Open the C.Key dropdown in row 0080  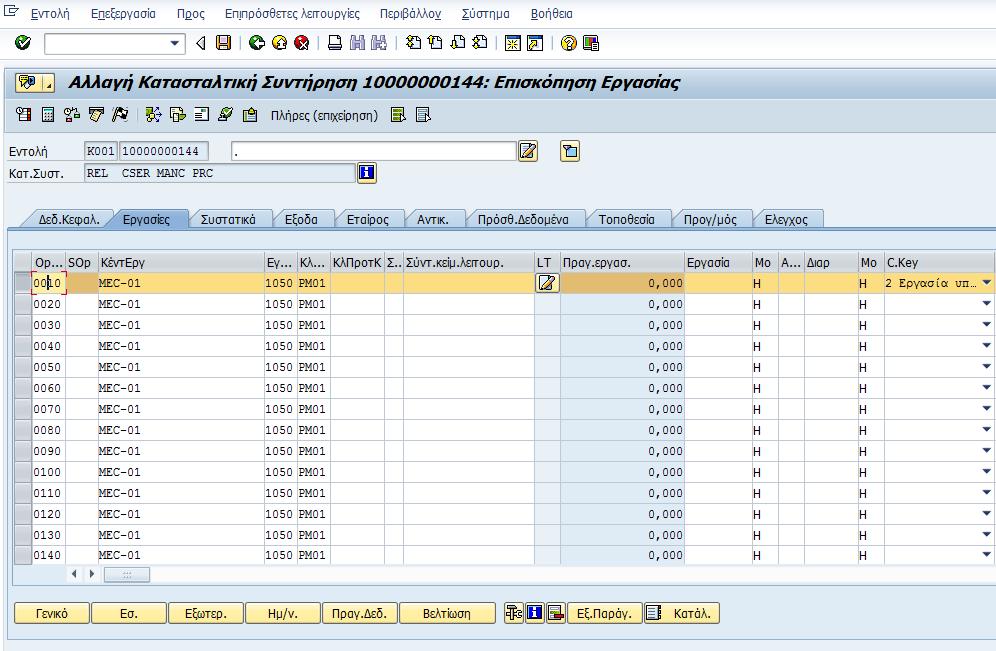pyautogui.click(x=986, y=430)
